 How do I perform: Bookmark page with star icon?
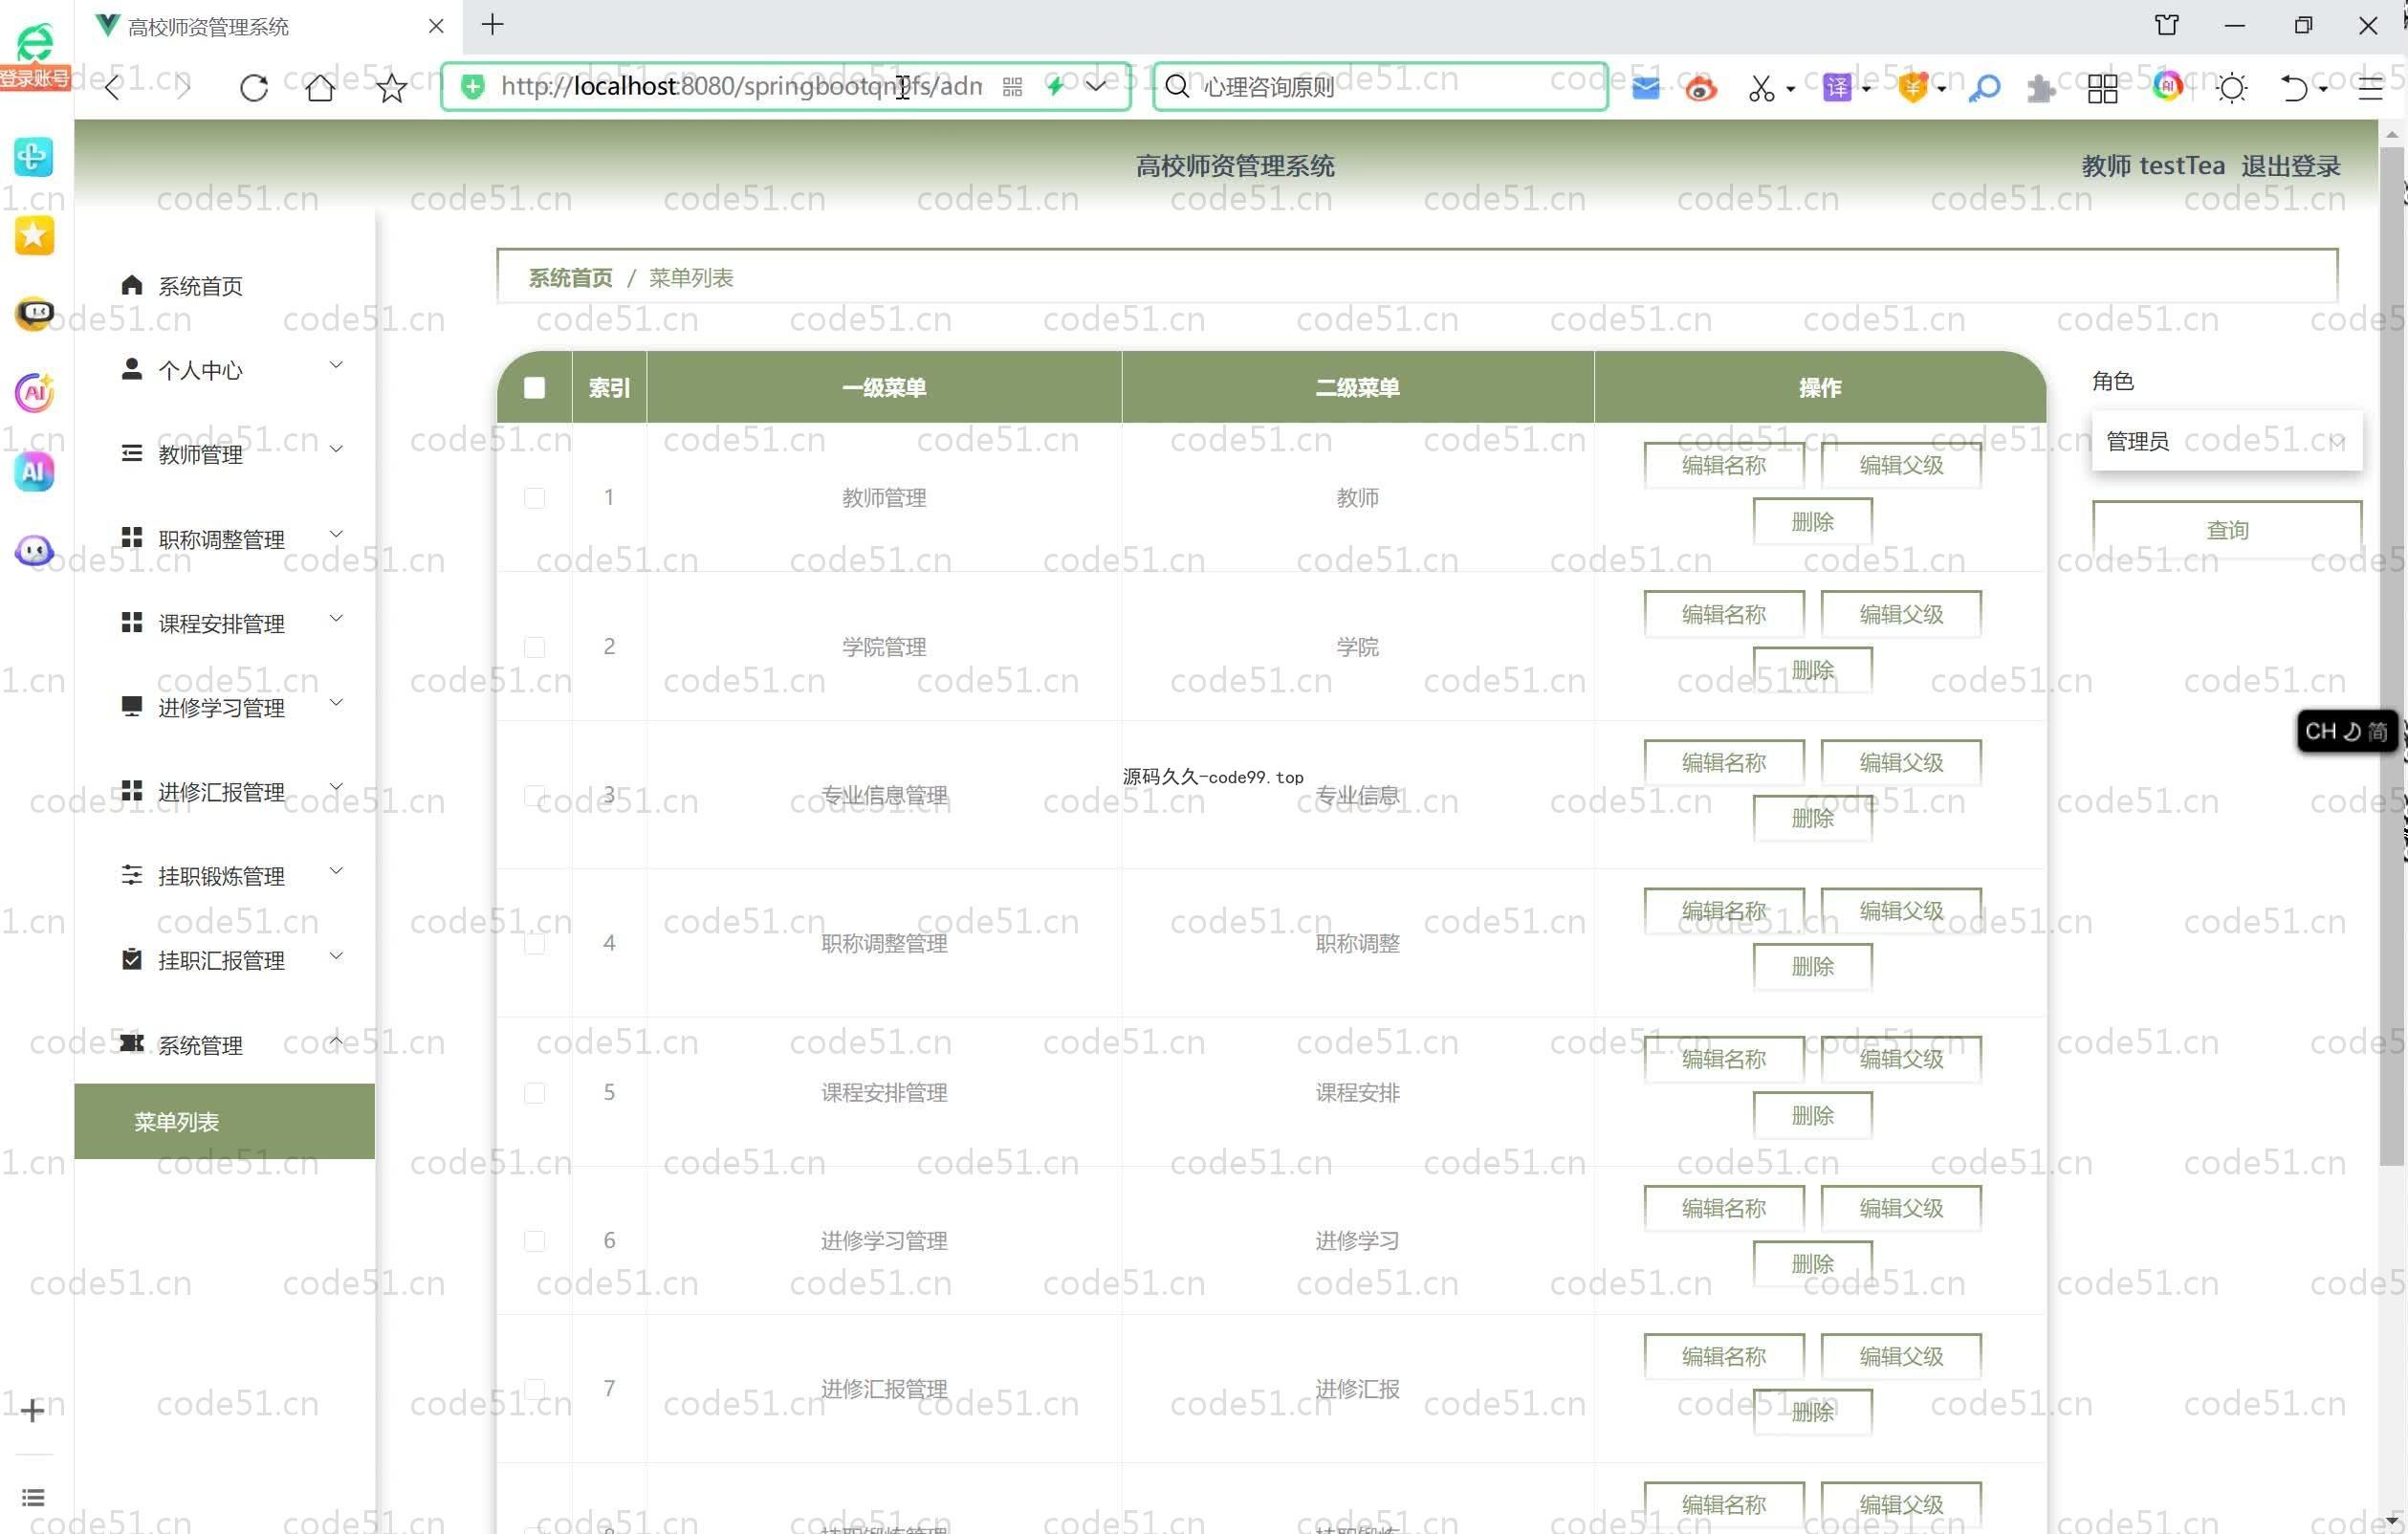click(x=391, y=88)
